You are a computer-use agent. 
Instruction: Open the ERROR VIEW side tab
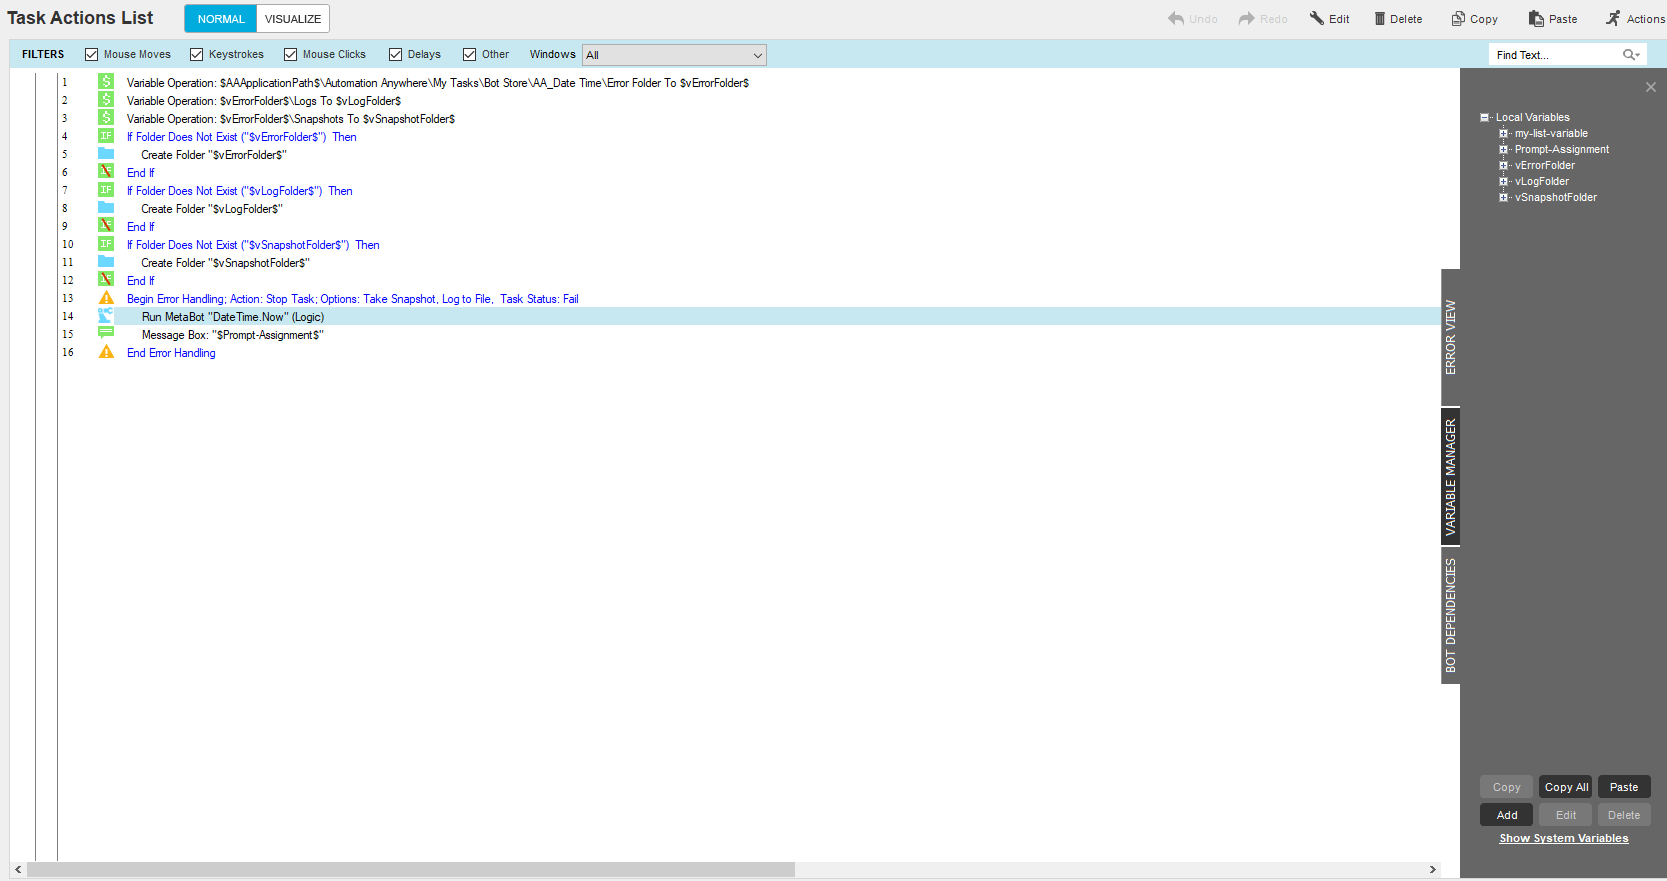(1450, 337)
